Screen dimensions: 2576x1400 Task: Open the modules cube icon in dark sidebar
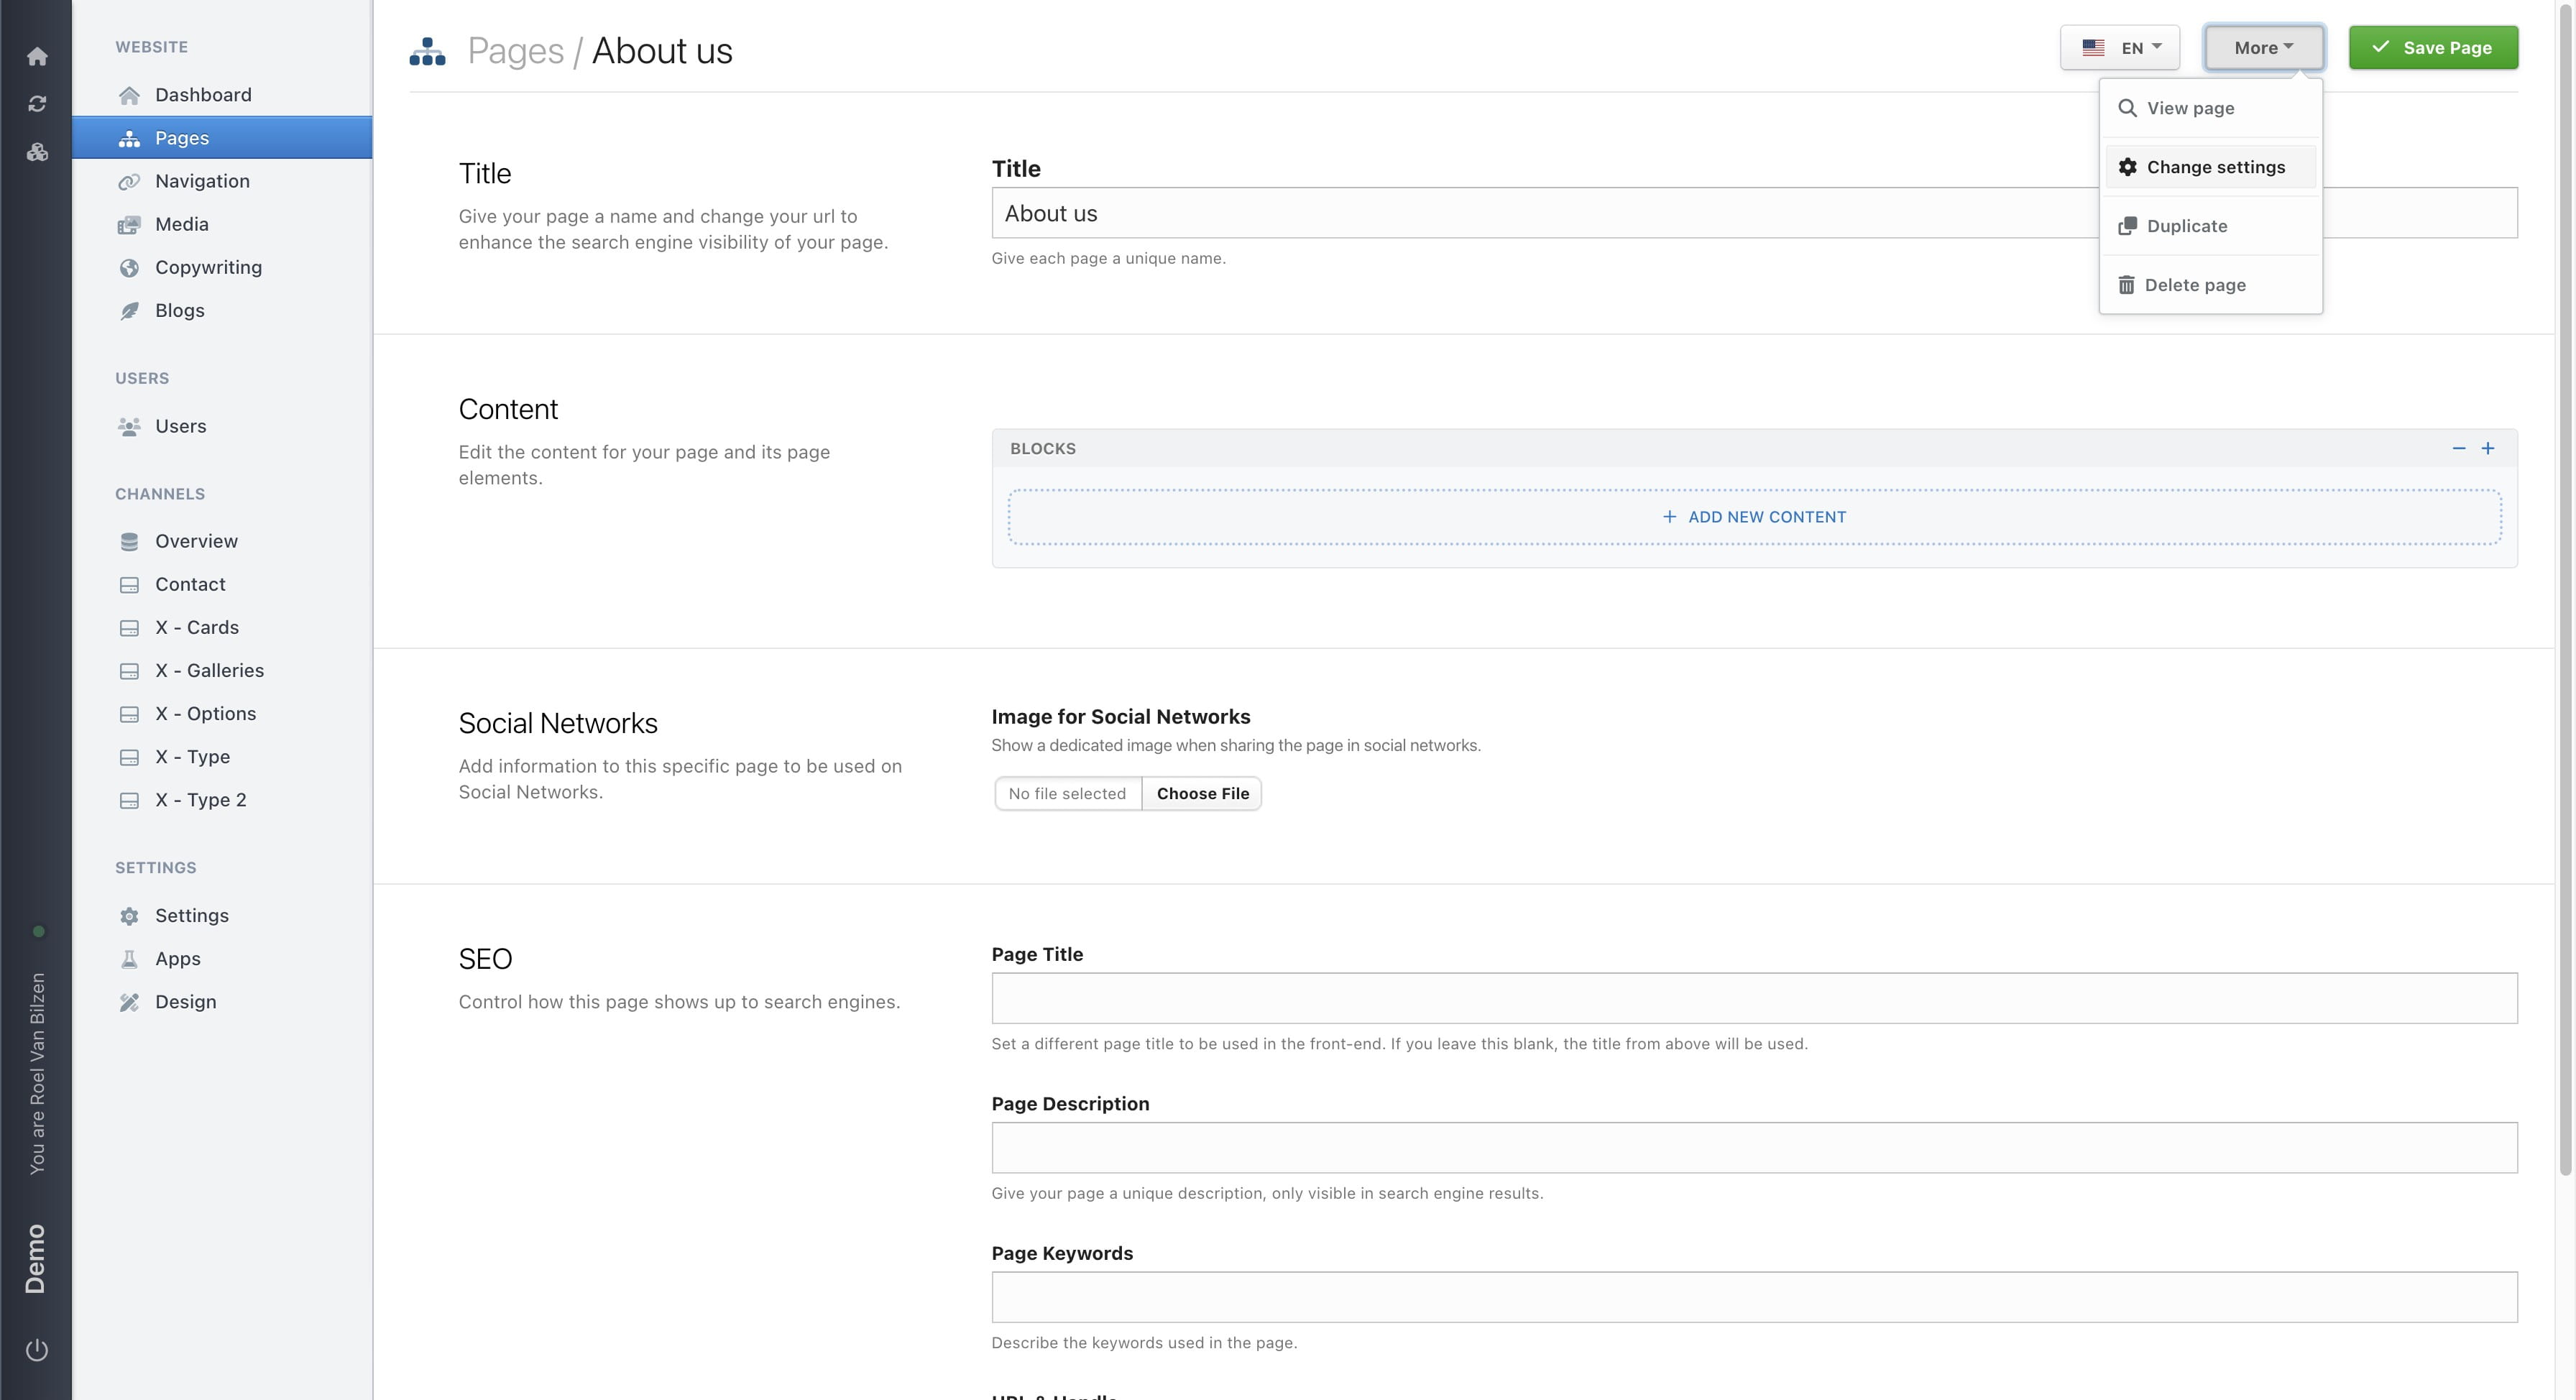point(37,152)
